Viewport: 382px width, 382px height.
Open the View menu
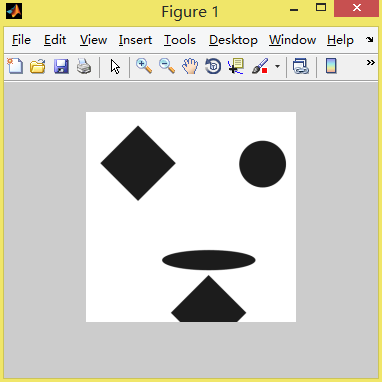coord(93,40)
